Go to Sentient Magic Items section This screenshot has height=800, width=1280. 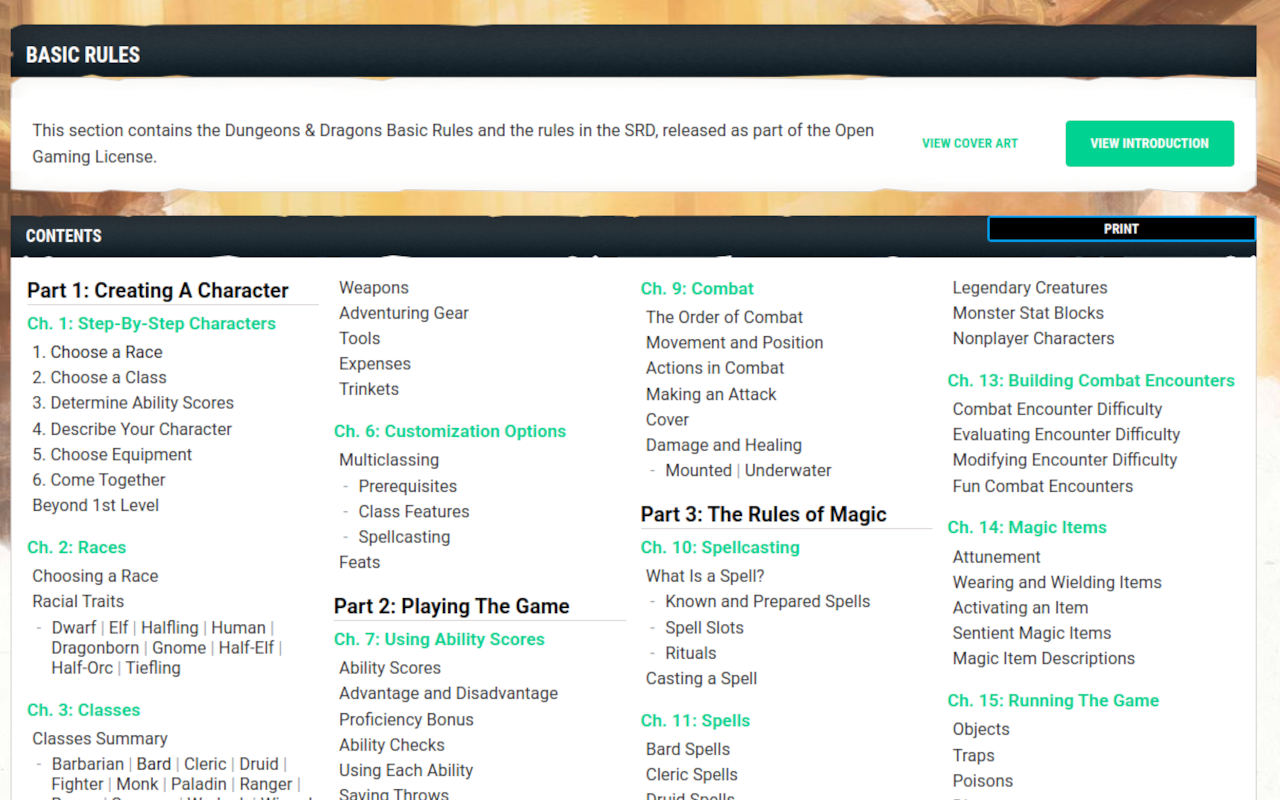pyautogui.click(x=1032, y=633)
